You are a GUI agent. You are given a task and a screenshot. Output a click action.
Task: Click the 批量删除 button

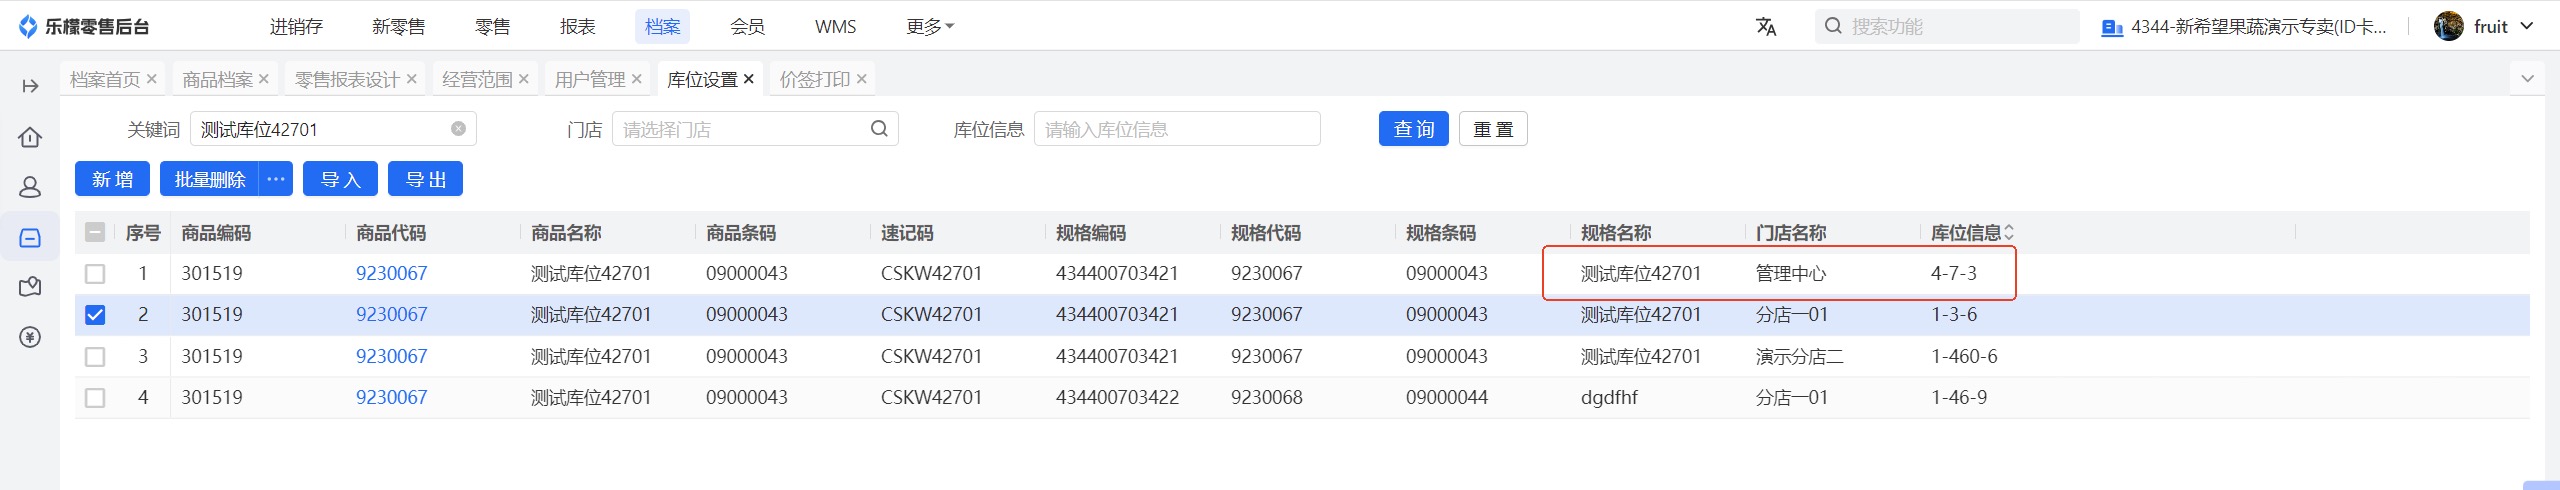click(x=210, y=179)
